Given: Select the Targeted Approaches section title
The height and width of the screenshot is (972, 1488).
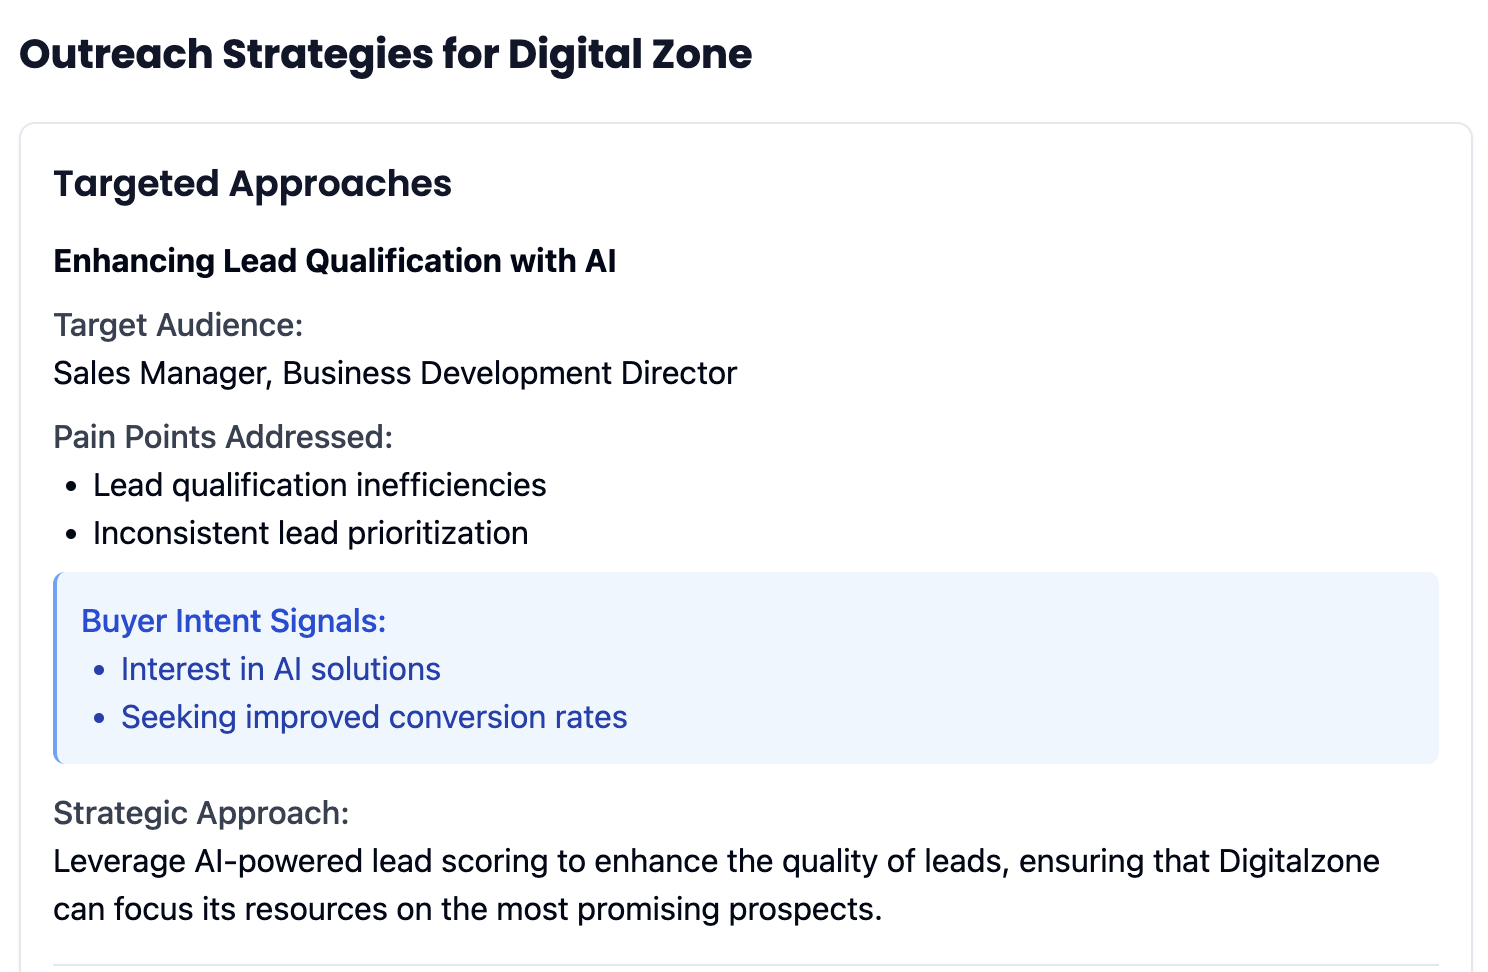Looking at the screenshot, I should point(252,184).
